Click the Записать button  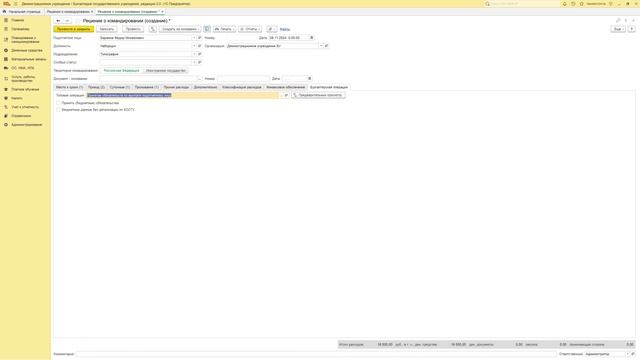point(107,29)
